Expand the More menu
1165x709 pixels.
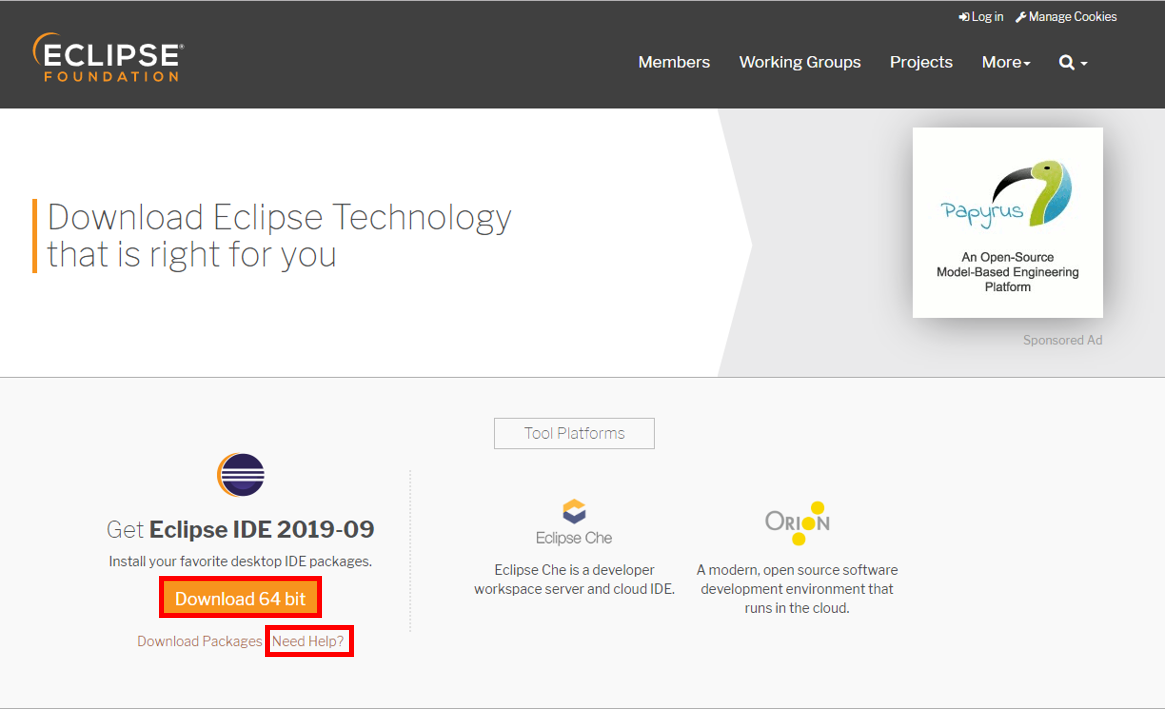pyautogui.click(x=1006, y=62)
